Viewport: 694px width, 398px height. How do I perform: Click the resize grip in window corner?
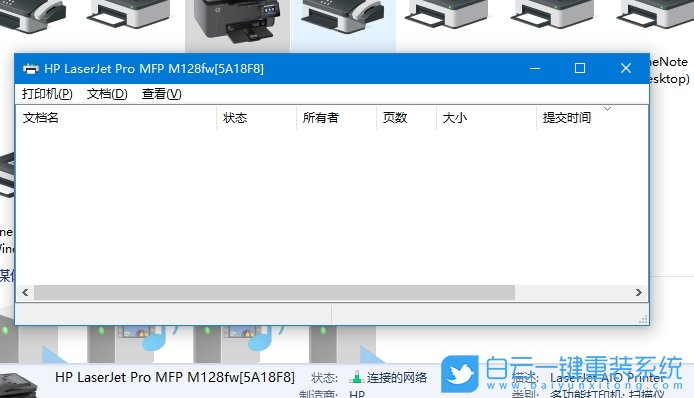pyautogui.click(x=643, y=319)
